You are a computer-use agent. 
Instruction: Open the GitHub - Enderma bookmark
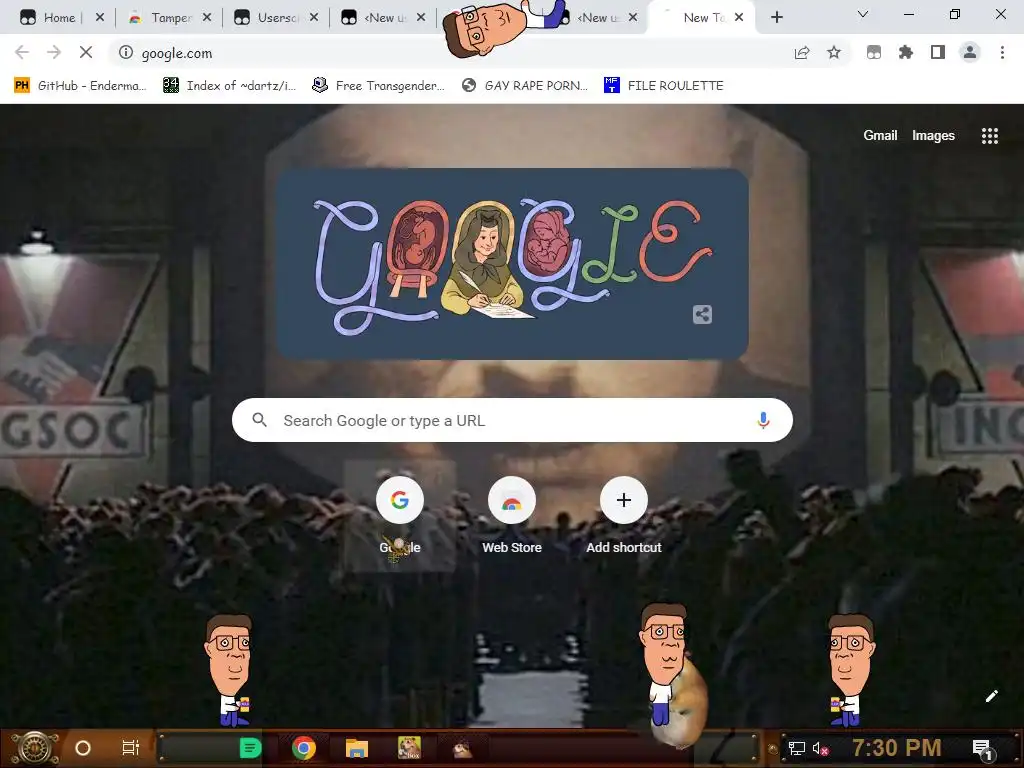tap(80, 86)
